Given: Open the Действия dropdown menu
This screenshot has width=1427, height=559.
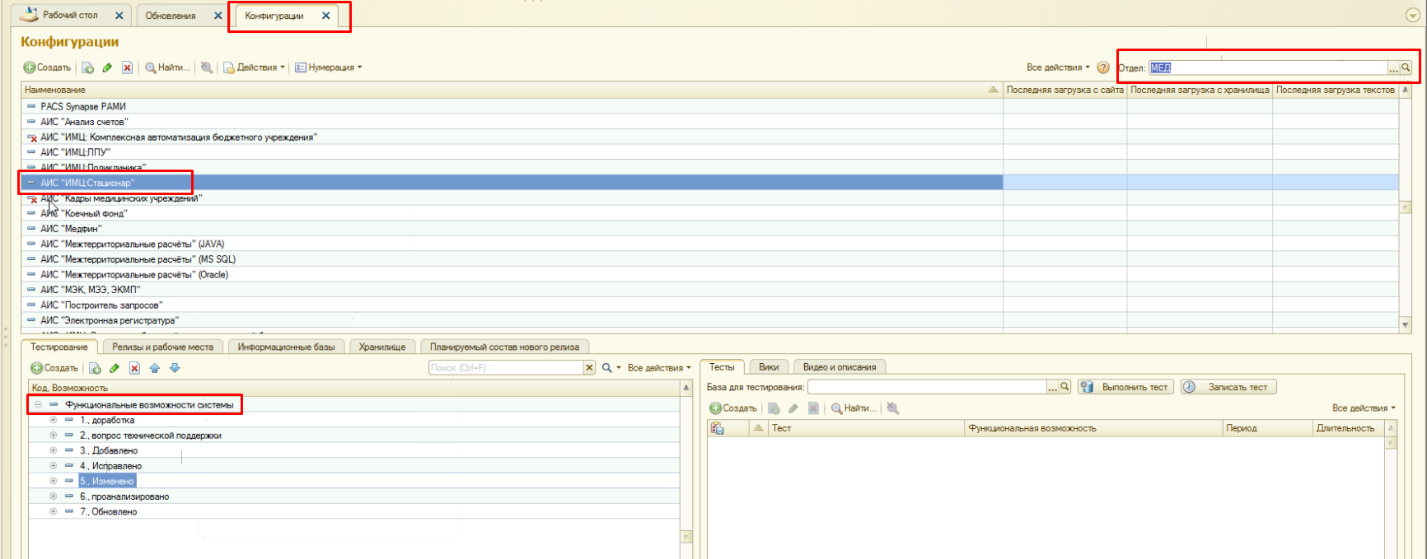Looking at the screenshot, I should (254, 68).
